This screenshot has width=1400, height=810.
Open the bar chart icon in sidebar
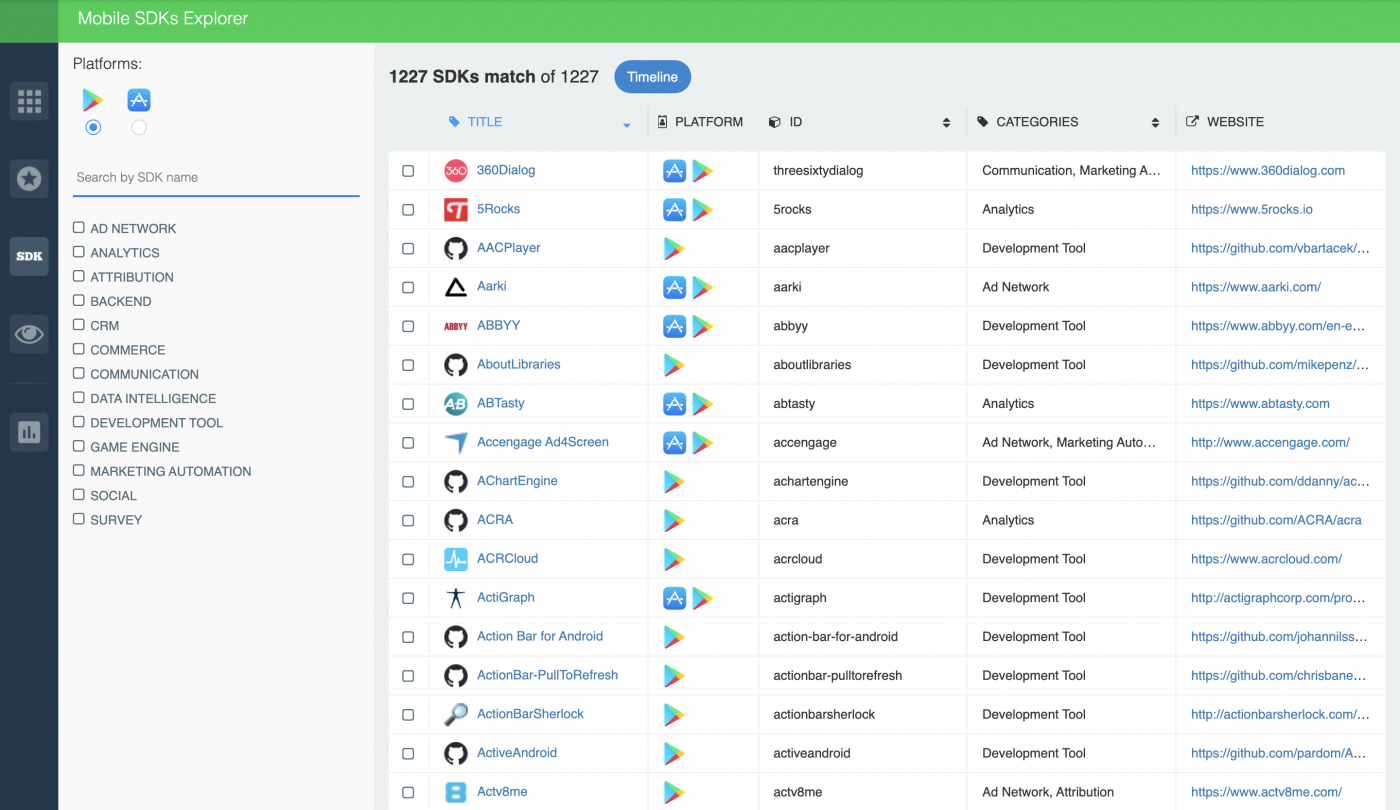pyautogui.click(x=29, y=432)
